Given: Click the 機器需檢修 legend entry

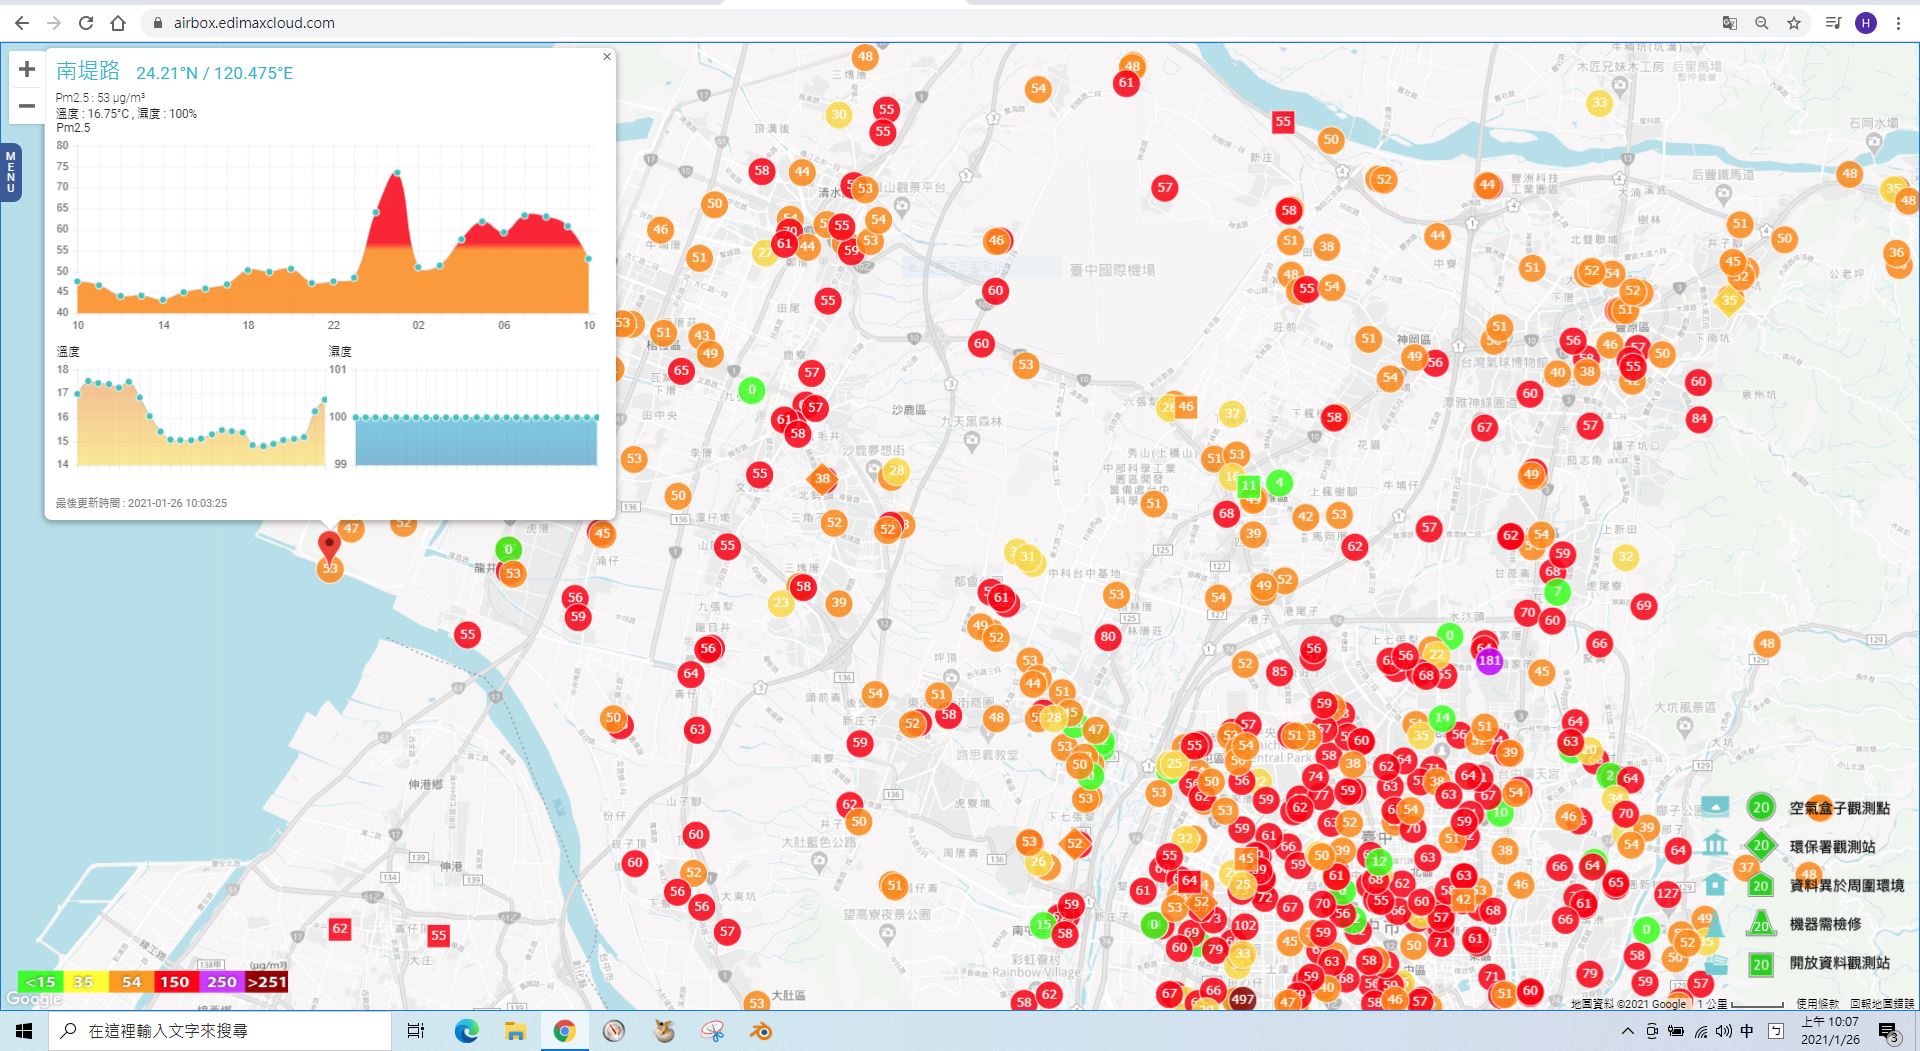Looking at the screenshot, I should [x=1825, y=924].
